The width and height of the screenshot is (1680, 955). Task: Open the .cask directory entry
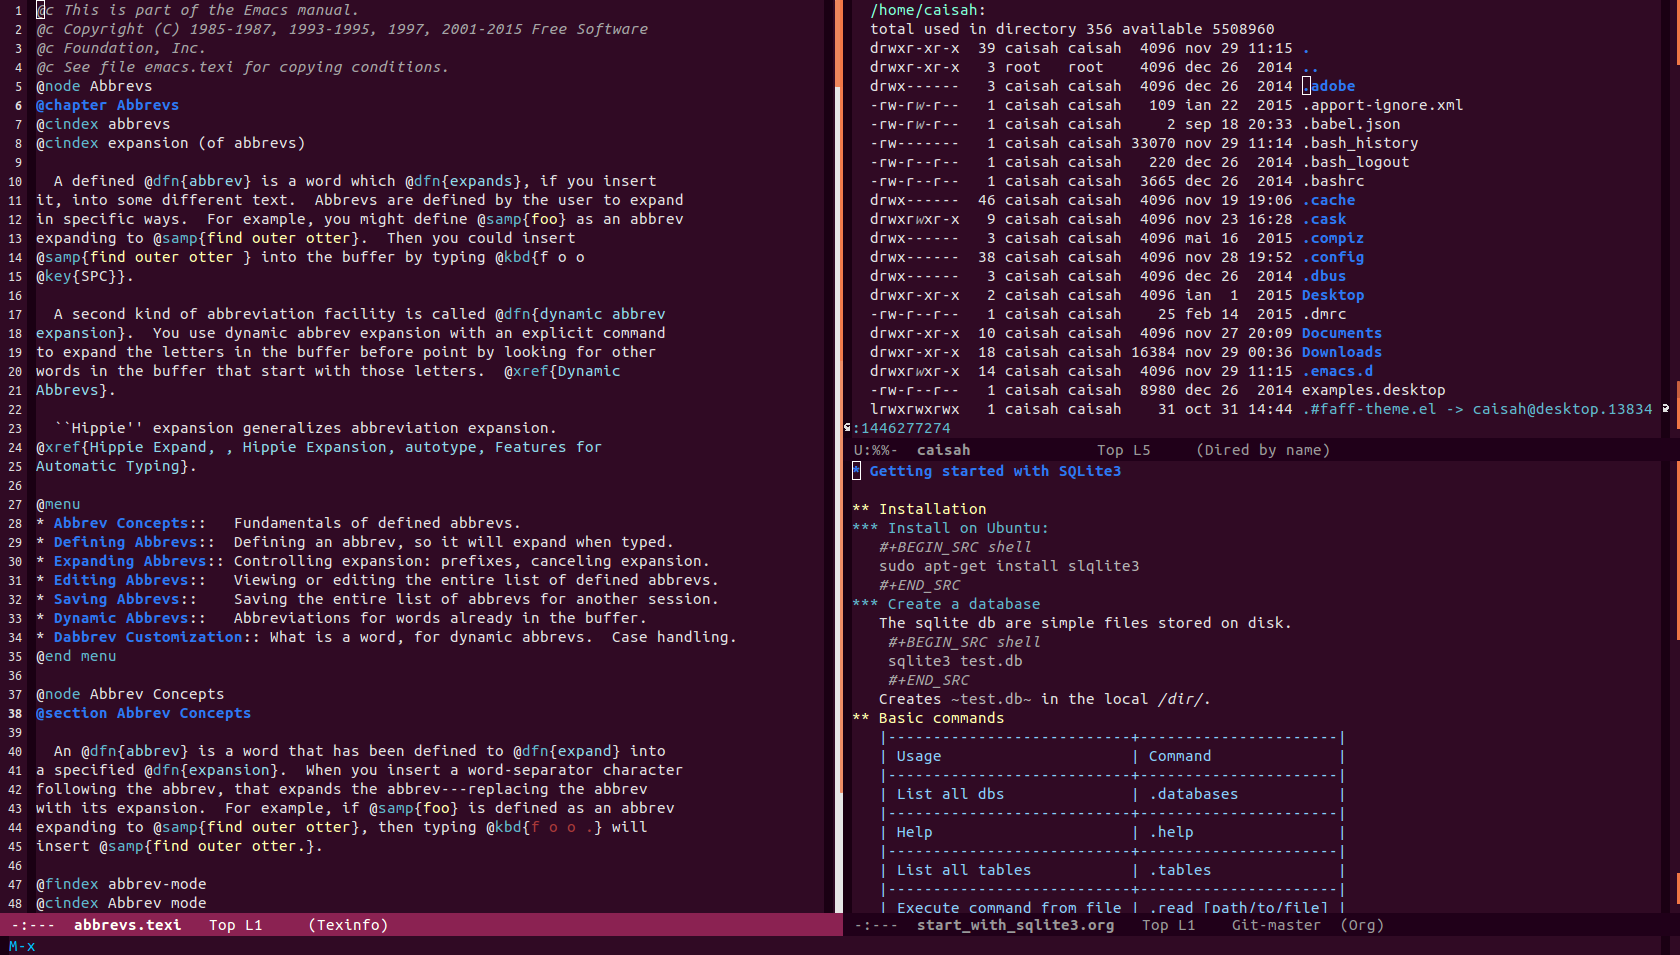[x=1324, y=219]
